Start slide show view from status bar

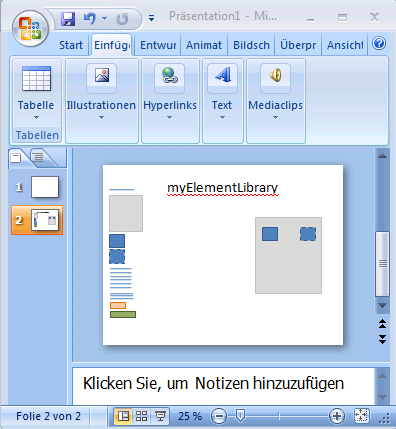(x=160, y=416)
